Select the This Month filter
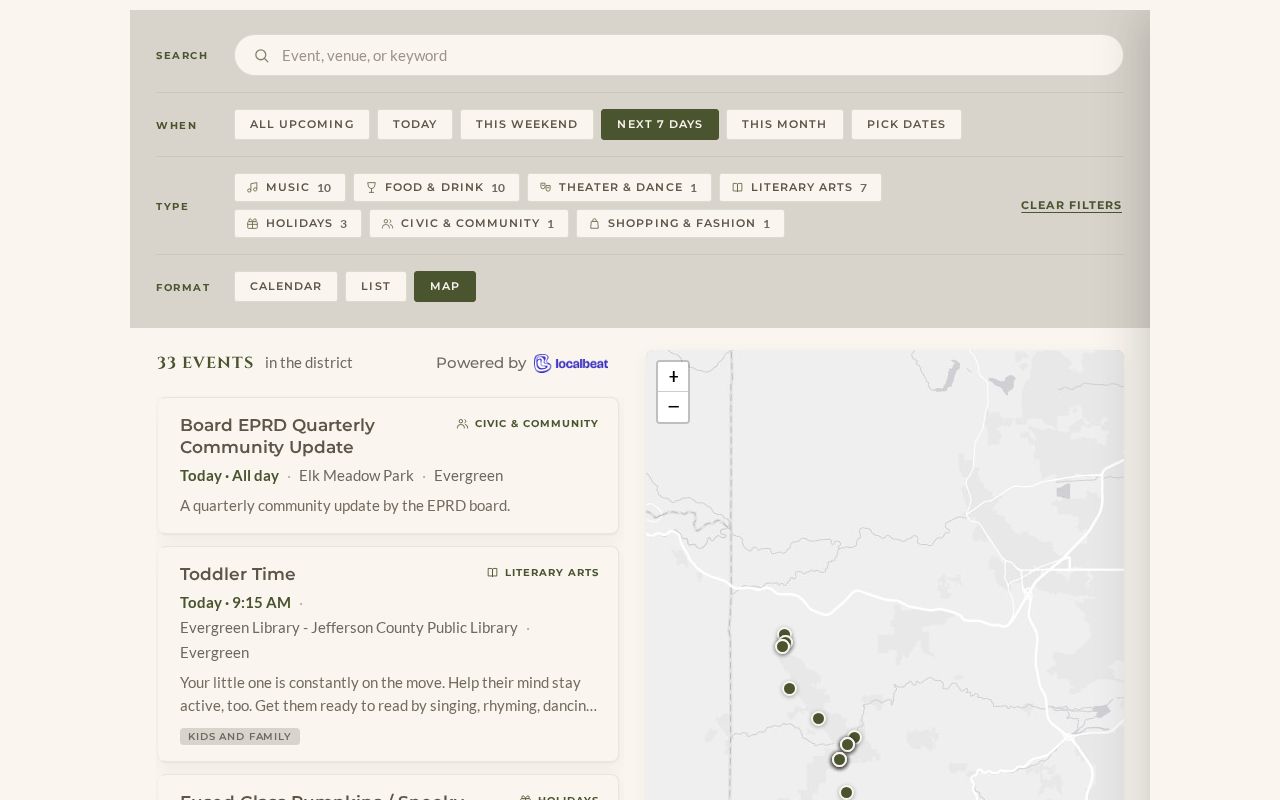Screen dimensions: 1280x800 tap(785, 124)
